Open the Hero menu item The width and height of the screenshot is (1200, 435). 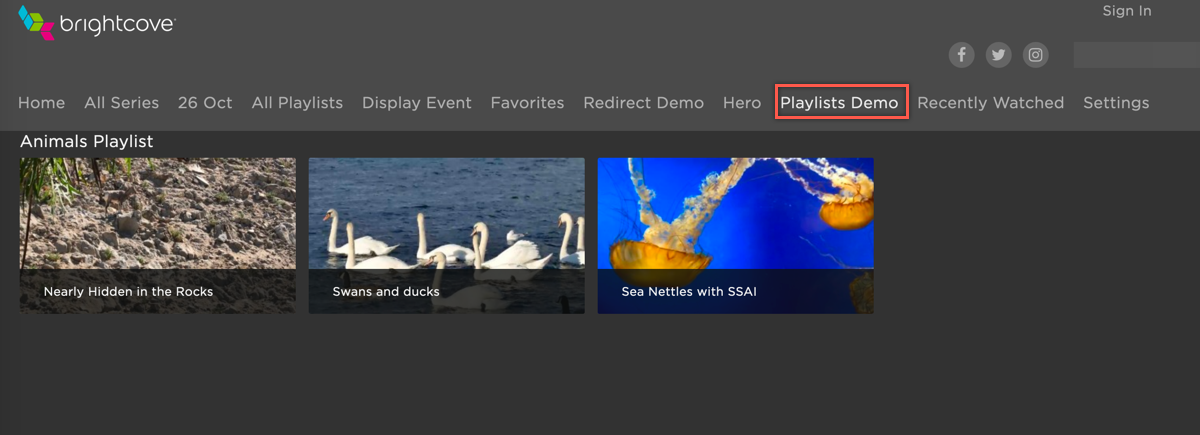[742, 103]
